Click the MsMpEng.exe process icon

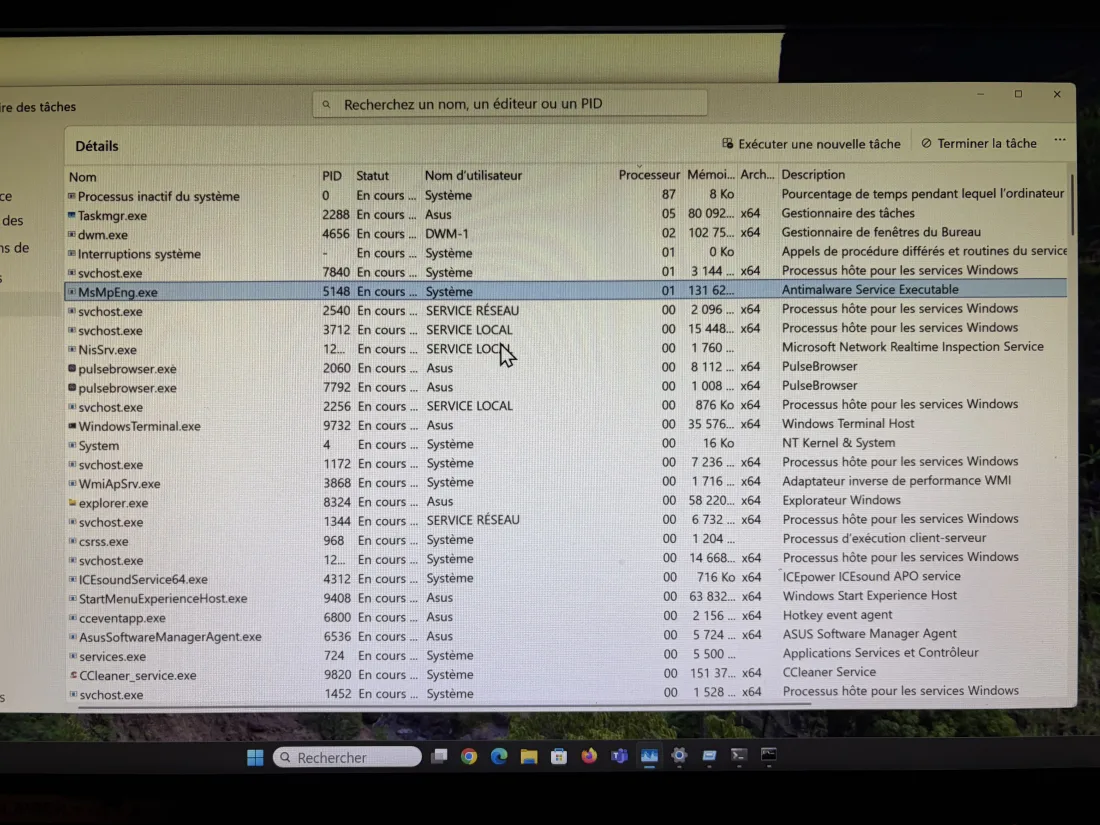[x=72, y=292]
